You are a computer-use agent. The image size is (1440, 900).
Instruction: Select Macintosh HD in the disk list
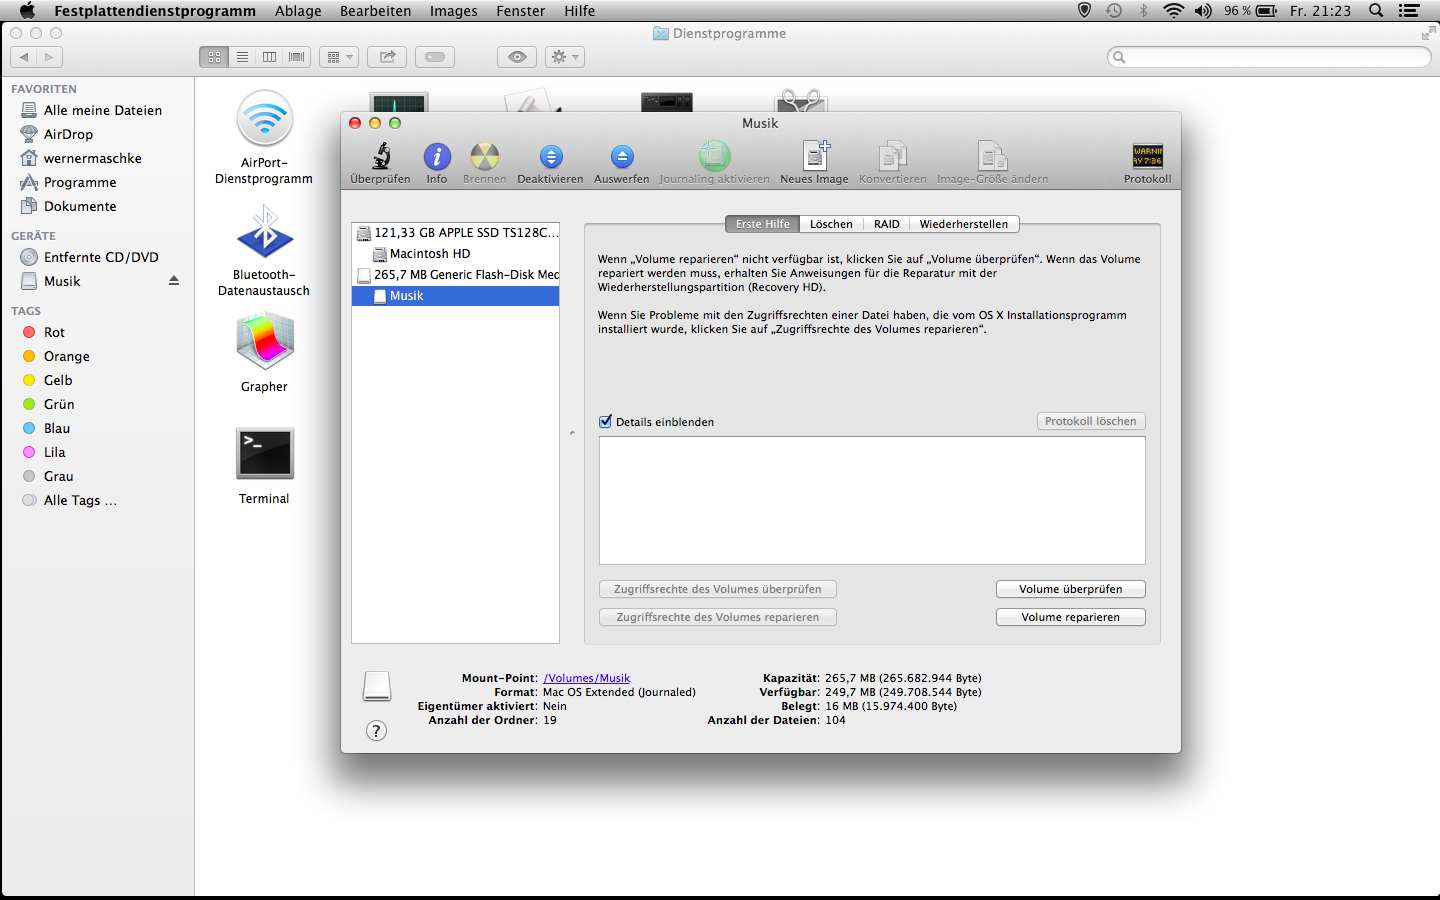point(429,254)
